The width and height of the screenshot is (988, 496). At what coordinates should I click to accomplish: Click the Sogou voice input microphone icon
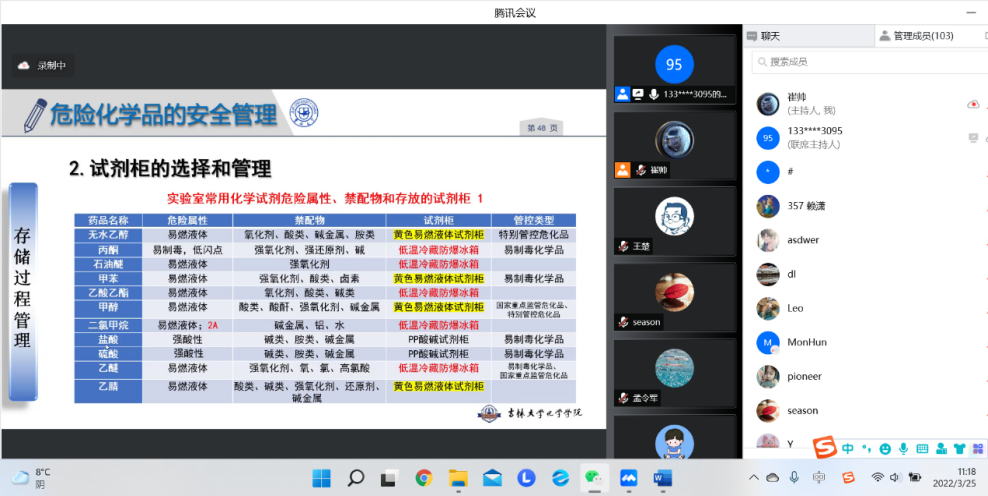point(902,447)
